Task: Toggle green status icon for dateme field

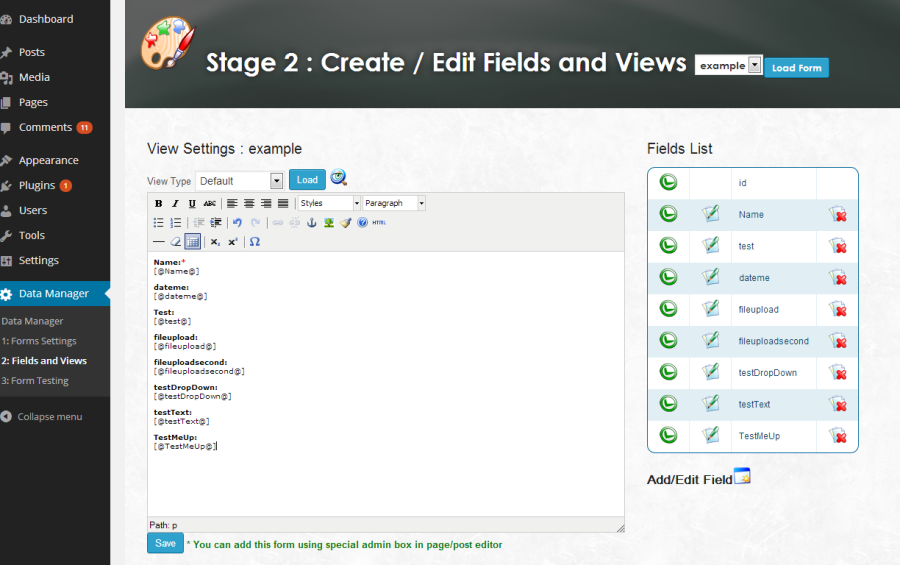Action: pos(668,277)
